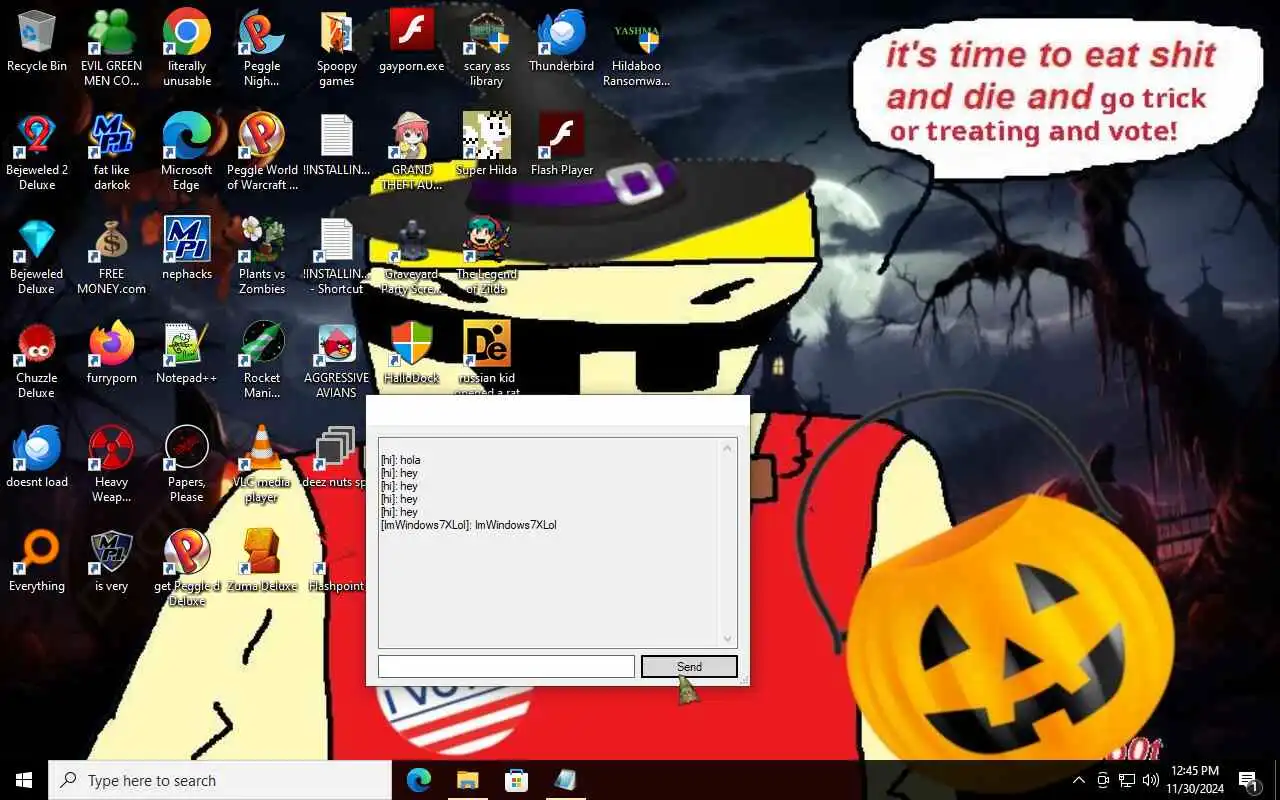
Task: Open the Rocket Mani... shortcut
Action: [262, 360]
